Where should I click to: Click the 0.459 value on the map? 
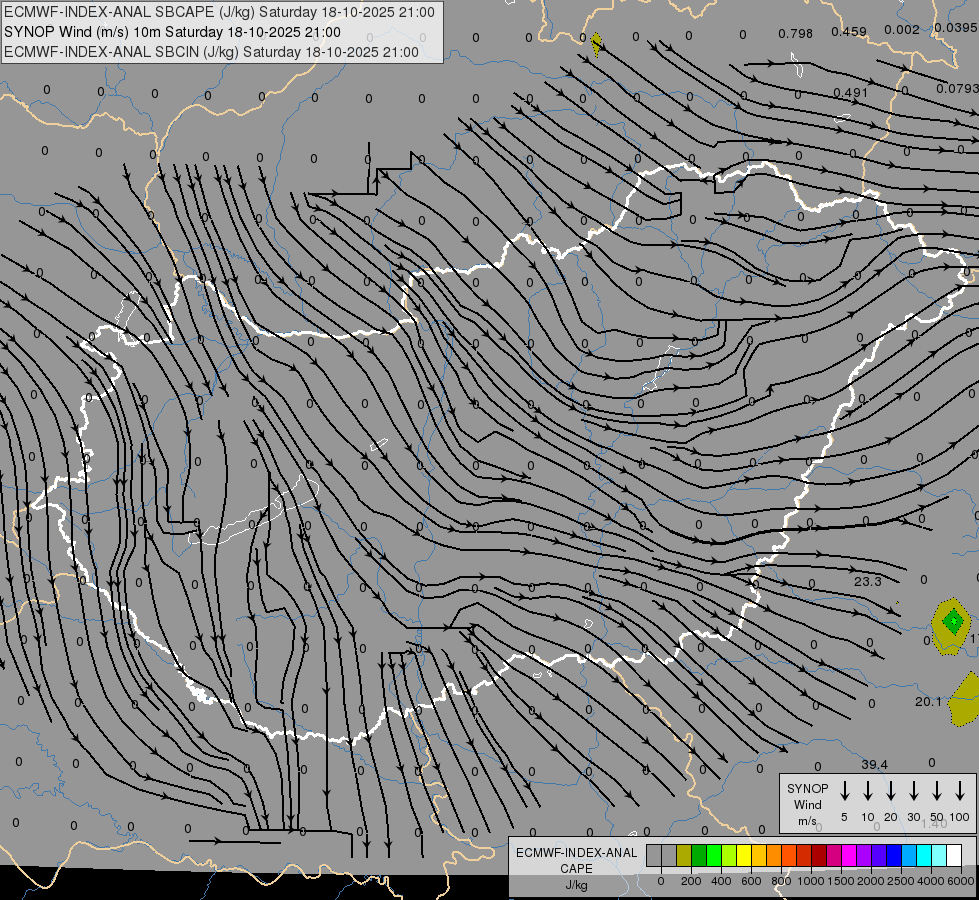click(849, 31)
